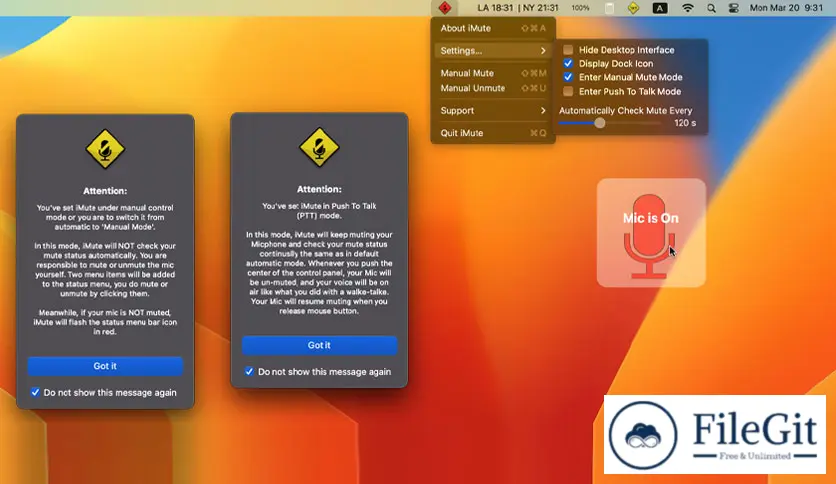Image resolution: width=836 pixels, height=484 pixels.
Task: Click the Attention heading in Push To Talk dialog
Action: 319,189
